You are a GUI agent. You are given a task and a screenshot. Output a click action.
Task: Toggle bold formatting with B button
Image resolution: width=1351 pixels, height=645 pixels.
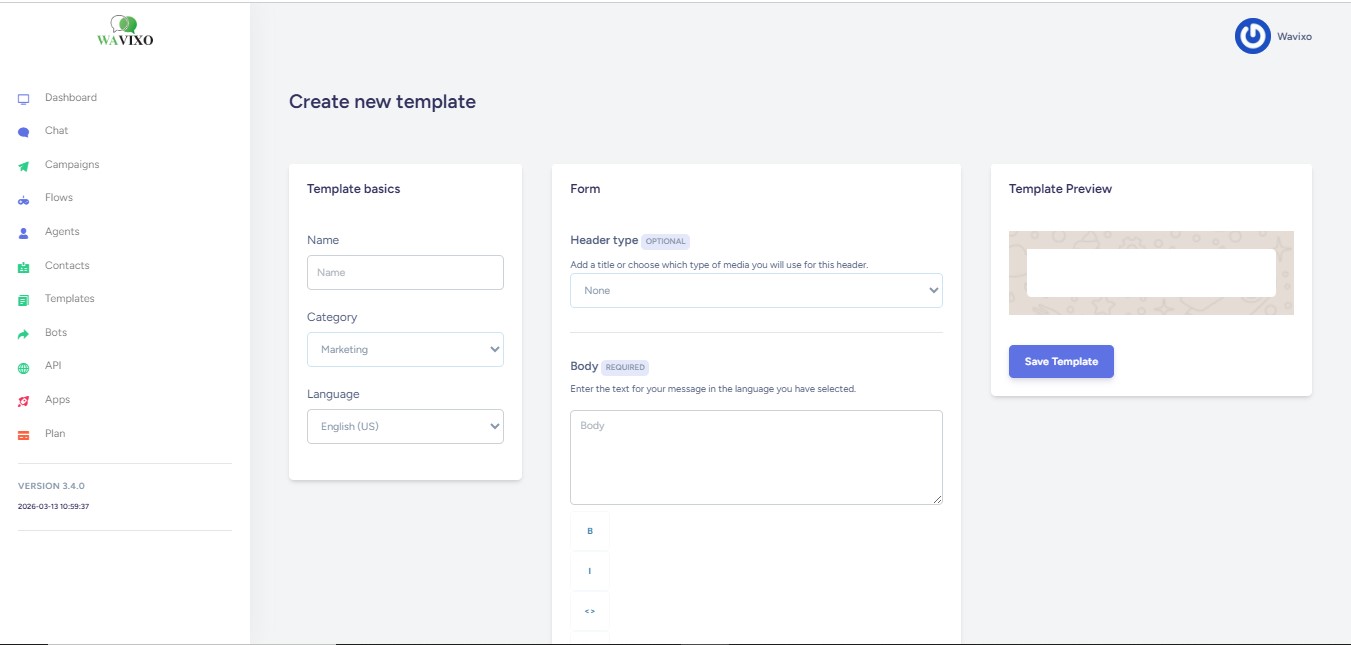click(x=590, y=531)
